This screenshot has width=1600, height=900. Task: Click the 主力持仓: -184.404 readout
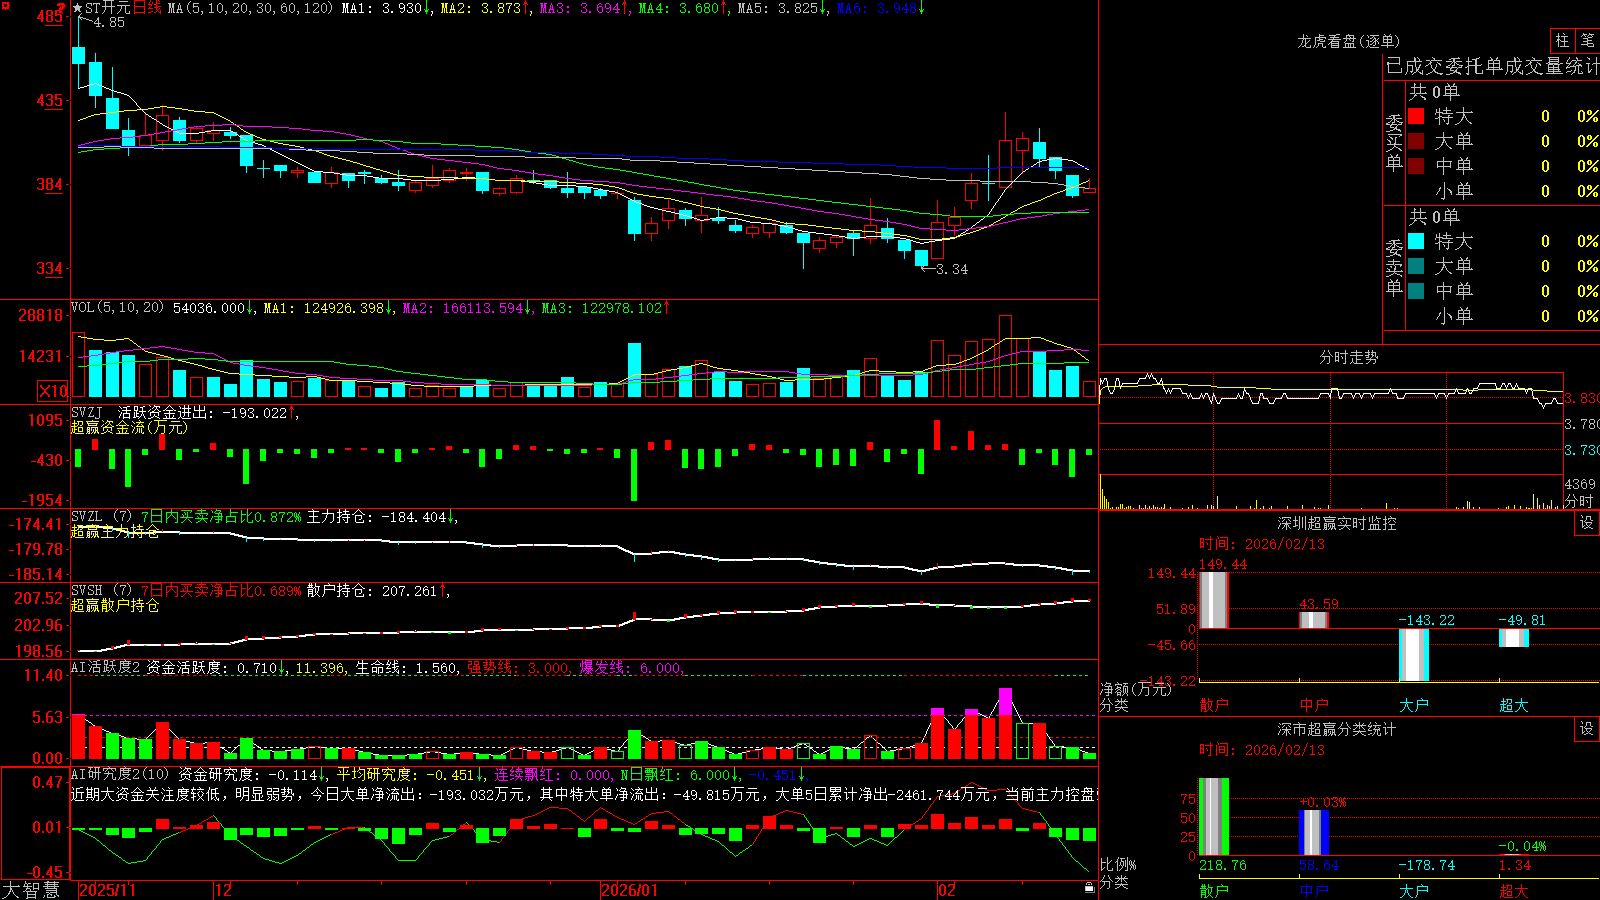[381, 517]
